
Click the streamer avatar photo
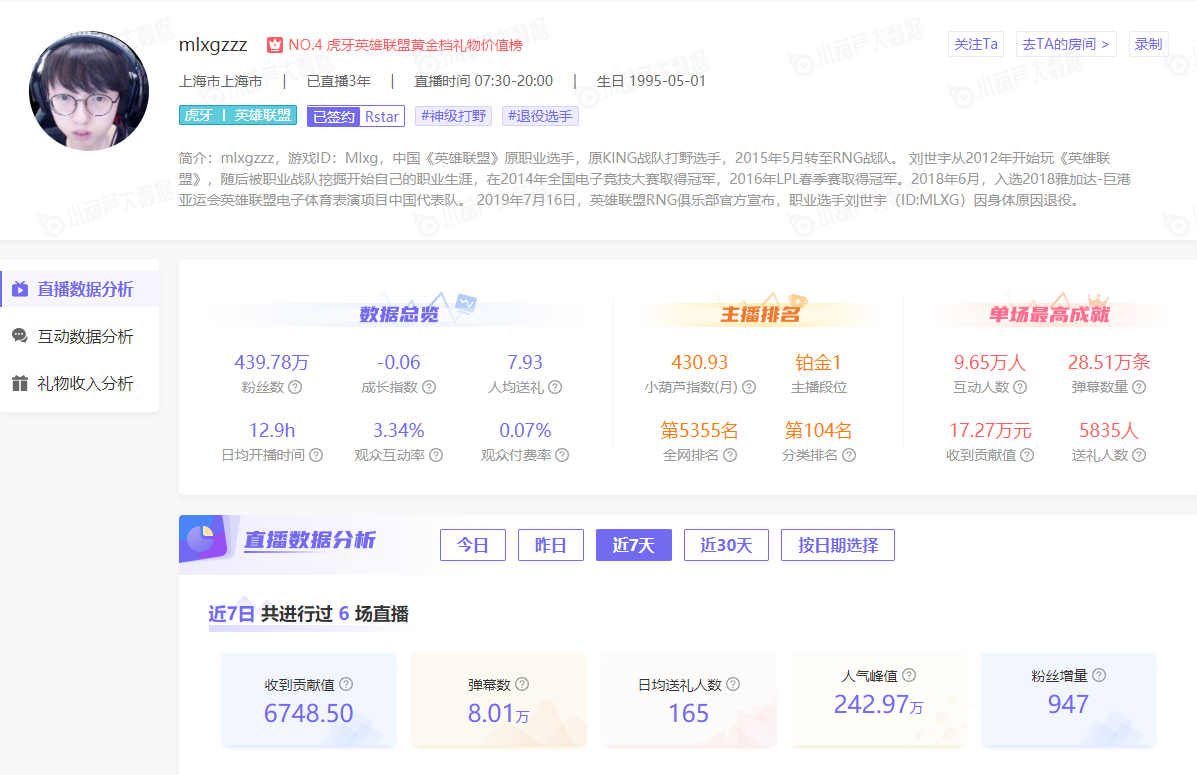tap(89, 91)
